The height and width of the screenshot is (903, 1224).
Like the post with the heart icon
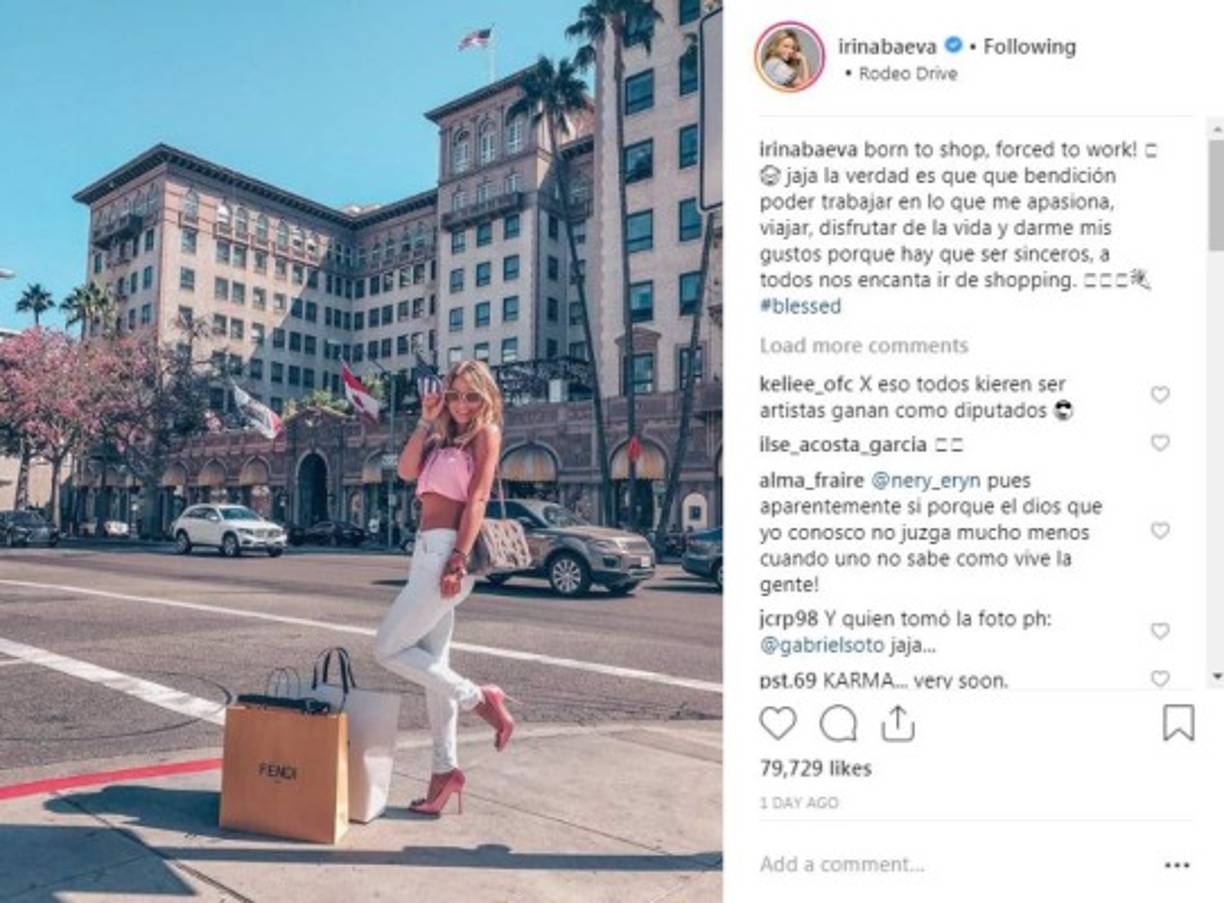[777, 723]
